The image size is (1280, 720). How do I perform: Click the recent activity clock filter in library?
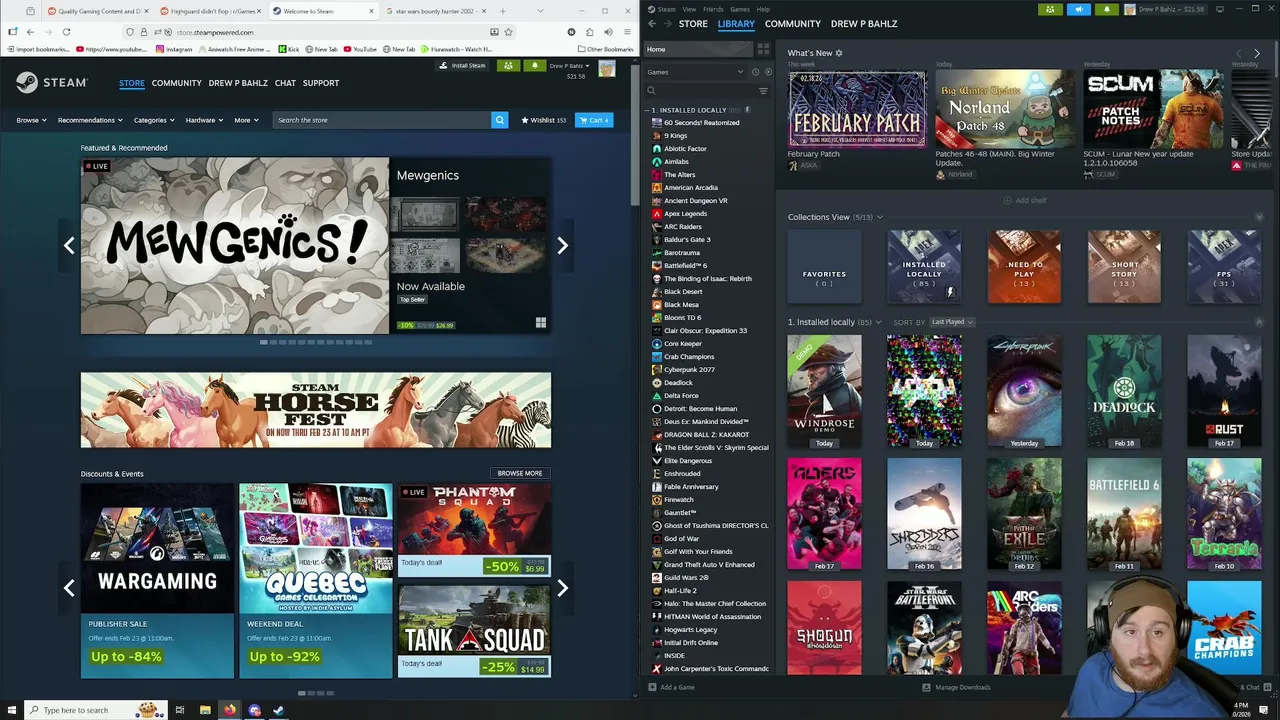coord(755,72)
